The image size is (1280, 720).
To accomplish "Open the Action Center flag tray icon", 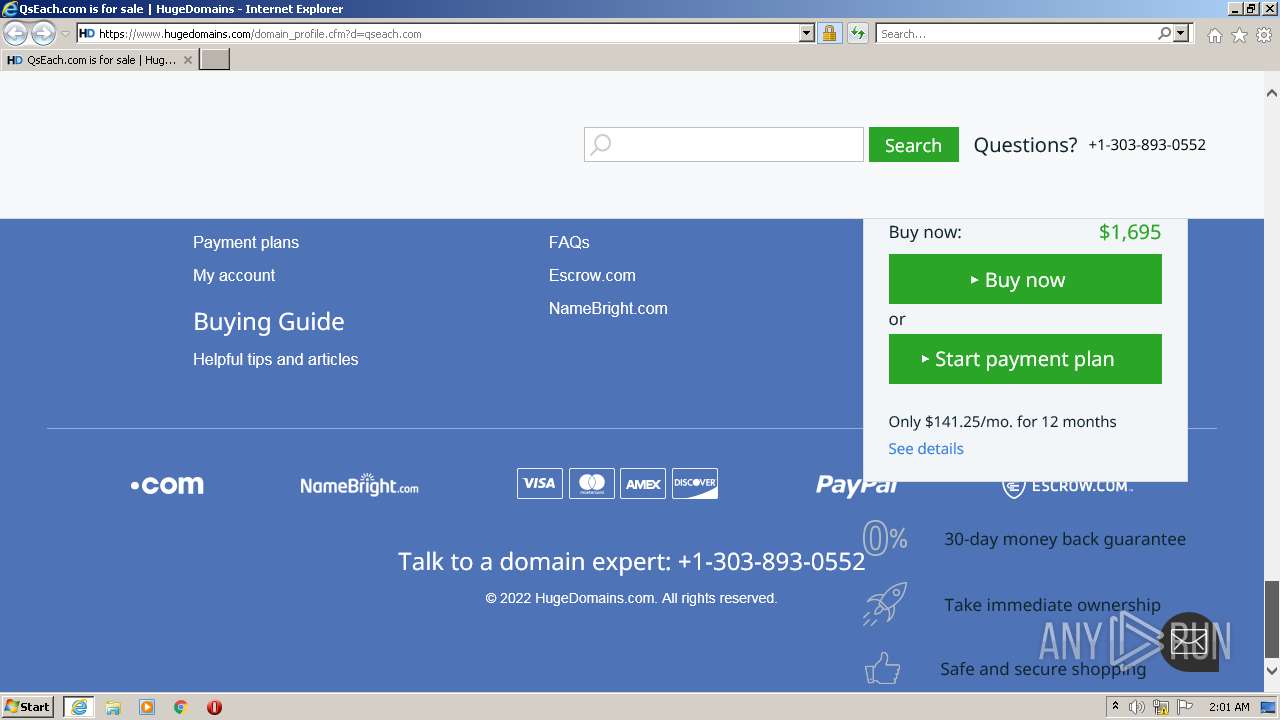I will (x=1185, y=707).
